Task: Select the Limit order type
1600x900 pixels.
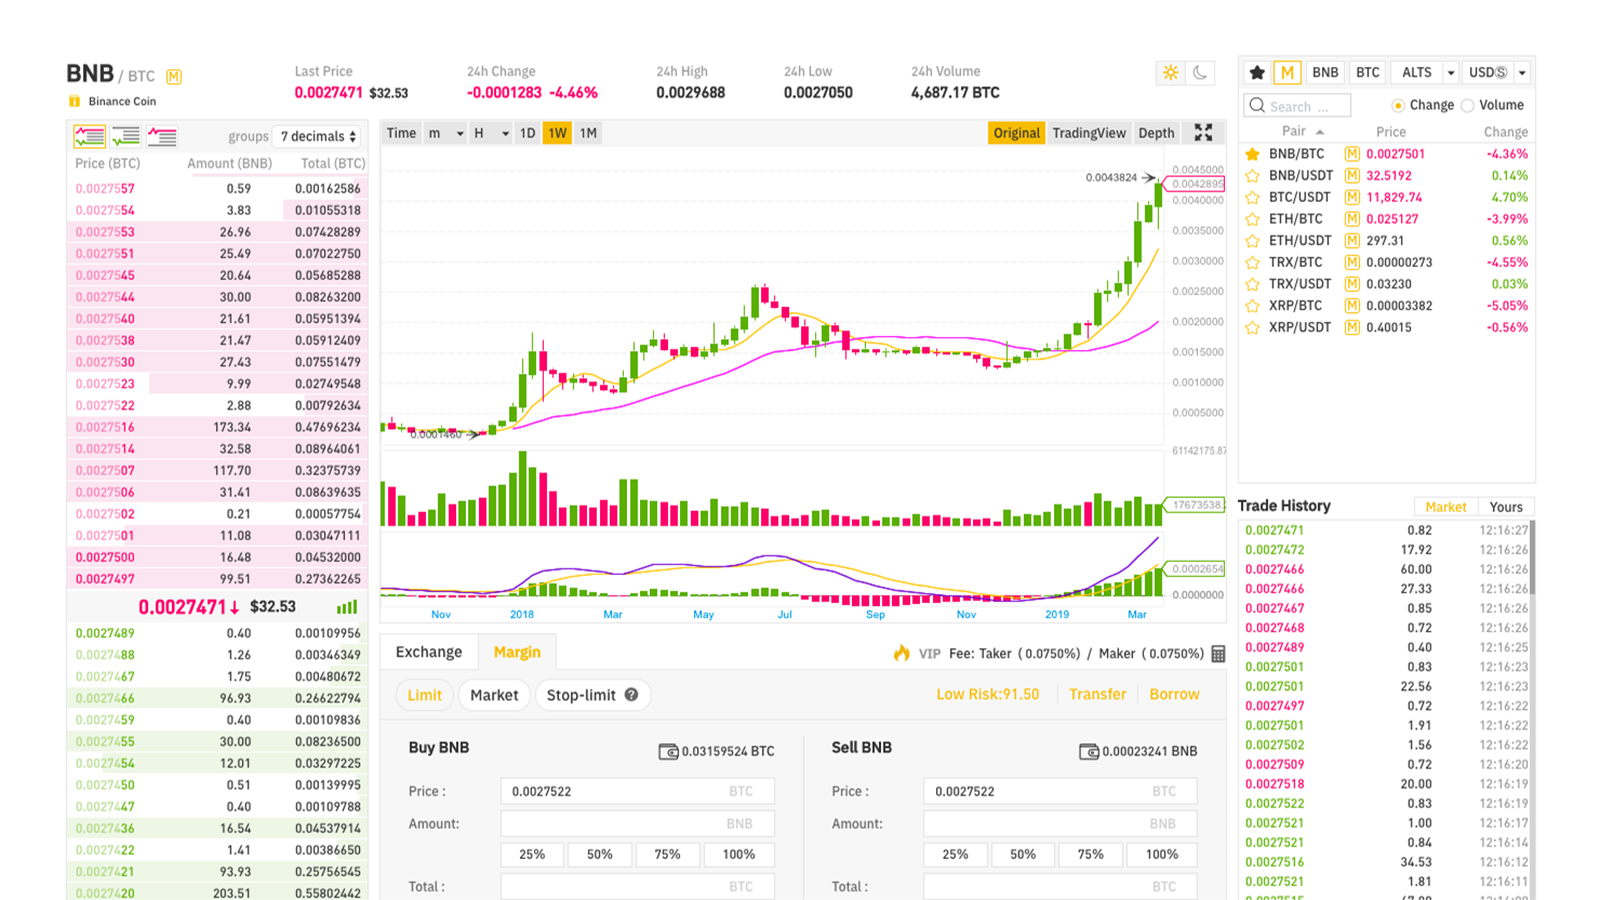Action: pyautogui.click(x=424, y=695)
